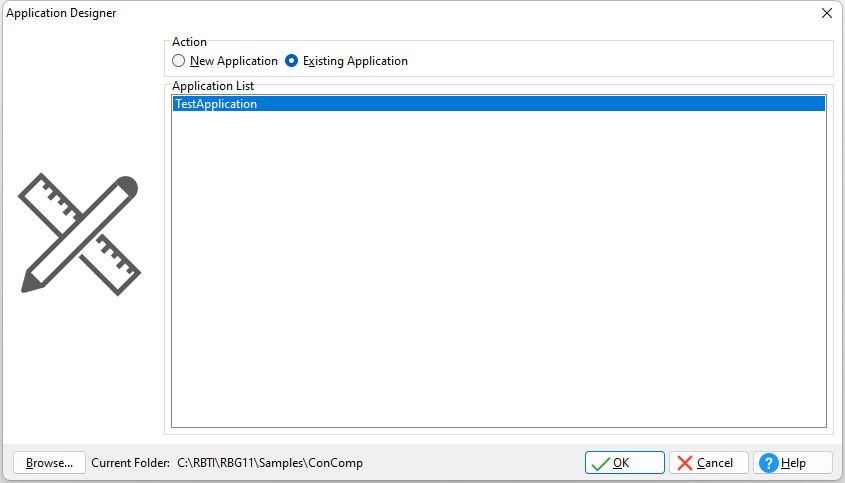
Task: Select the Existing Application radio button
Action: 292,61
